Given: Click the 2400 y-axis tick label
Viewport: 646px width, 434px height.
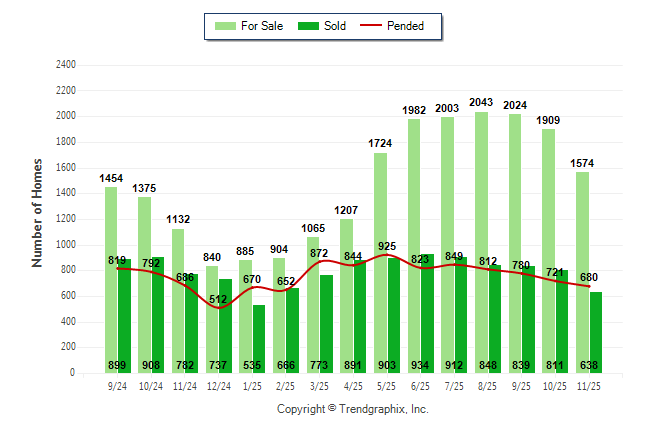Looking at the screenshot, I should 64,64.
